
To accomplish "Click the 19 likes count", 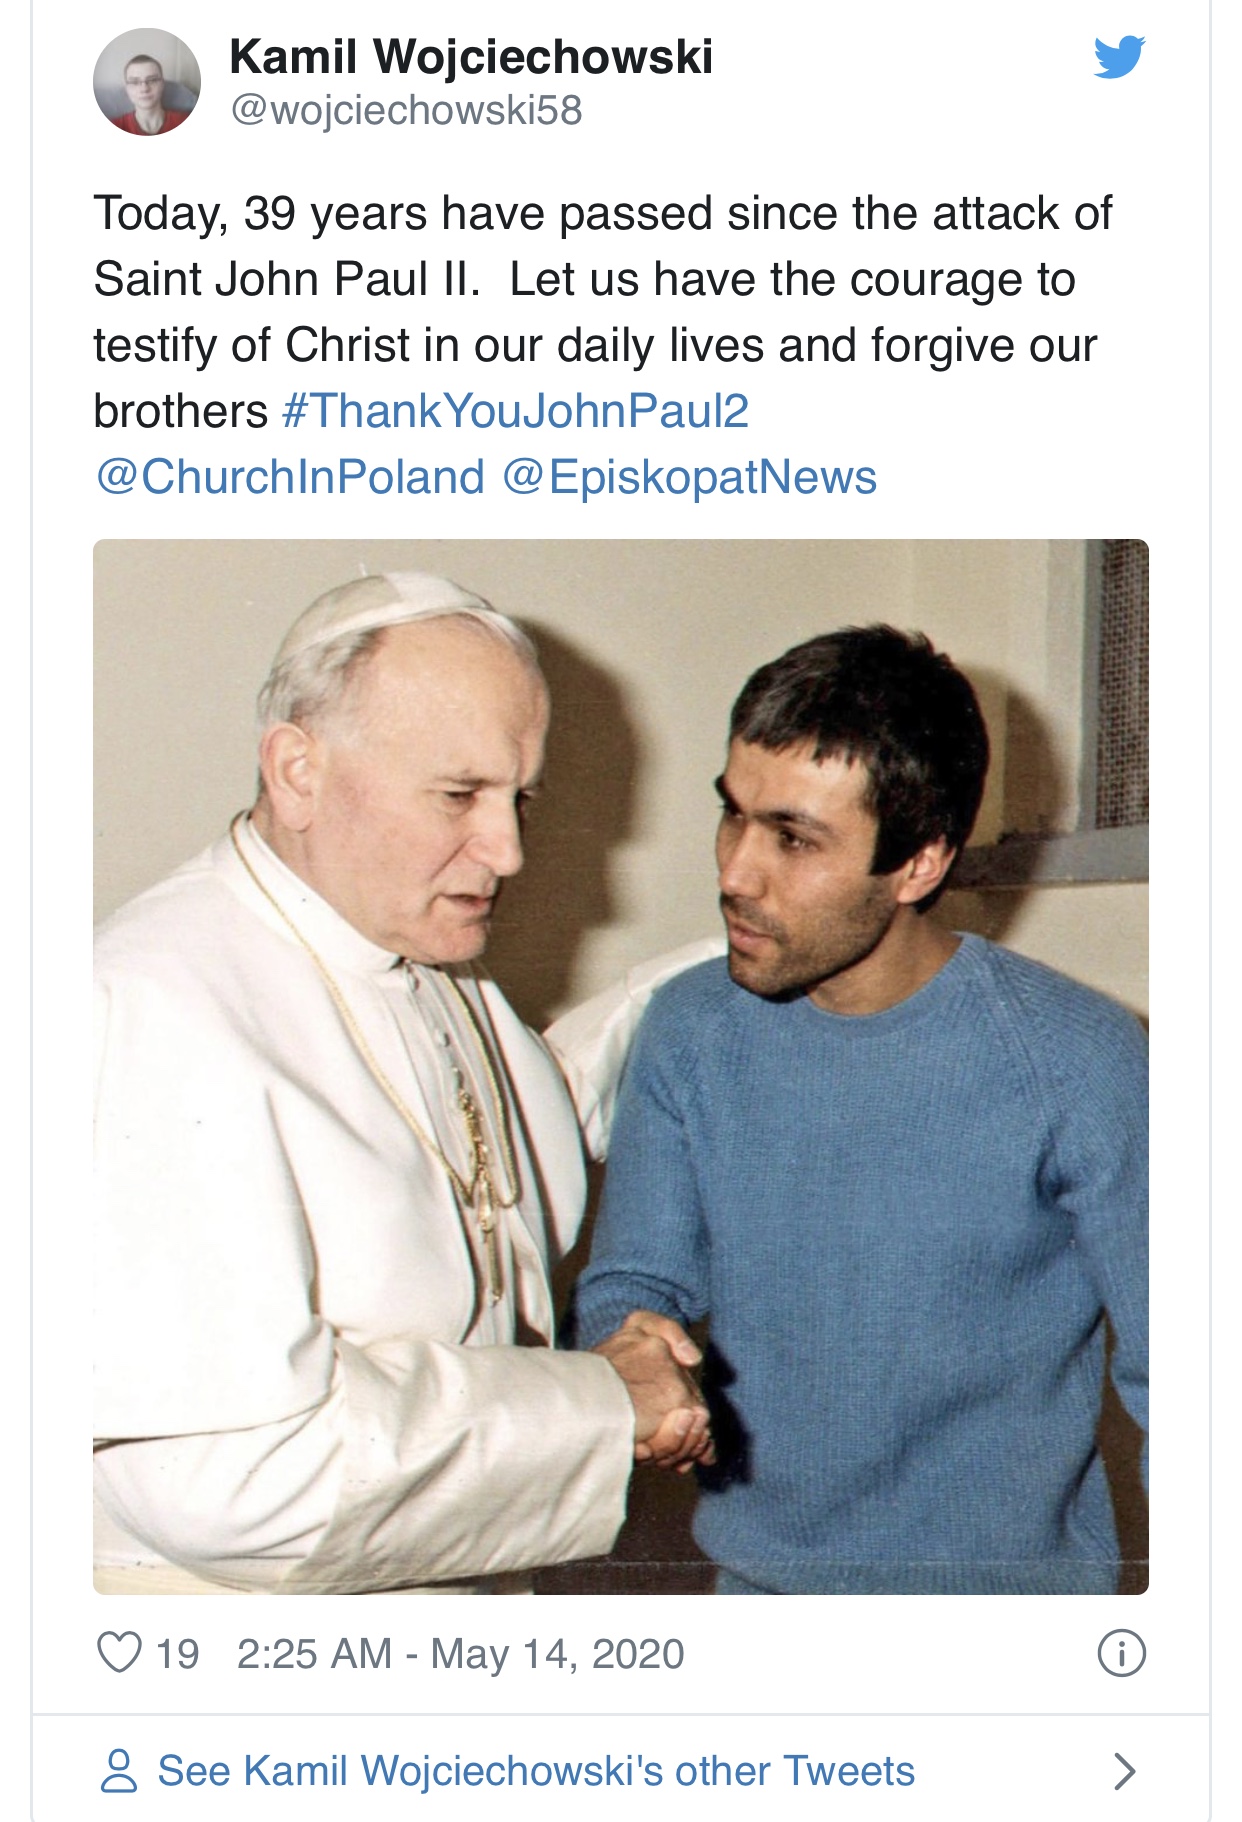I will [x=178, y=1654].
